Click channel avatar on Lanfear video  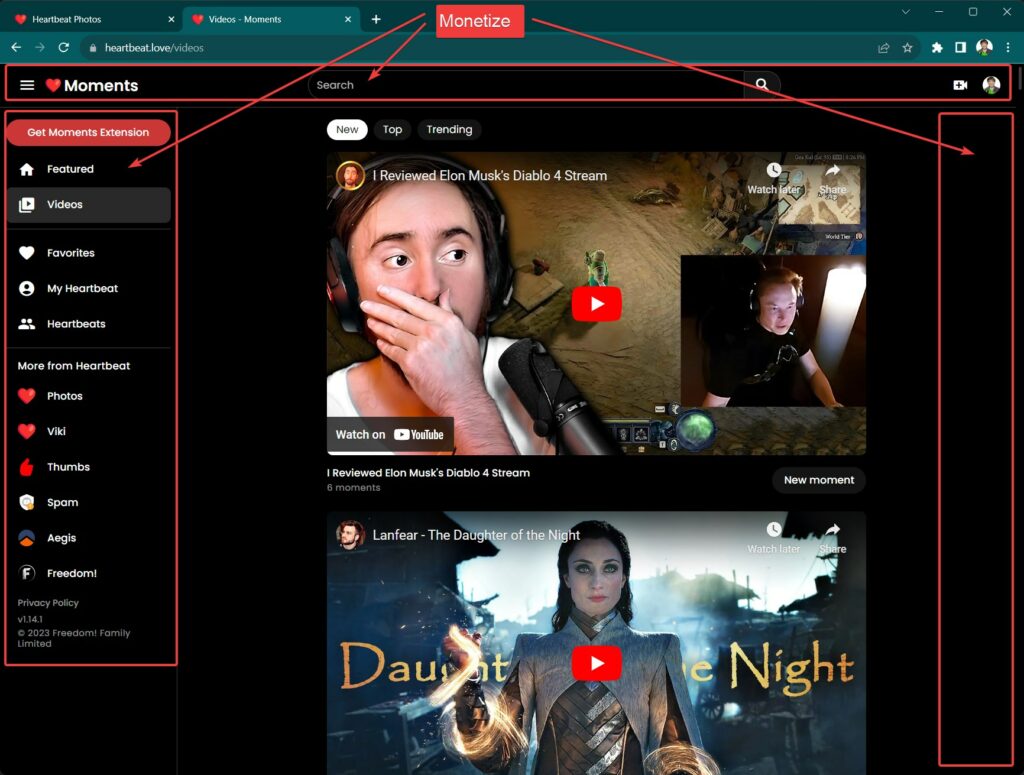tap(350, 535)
